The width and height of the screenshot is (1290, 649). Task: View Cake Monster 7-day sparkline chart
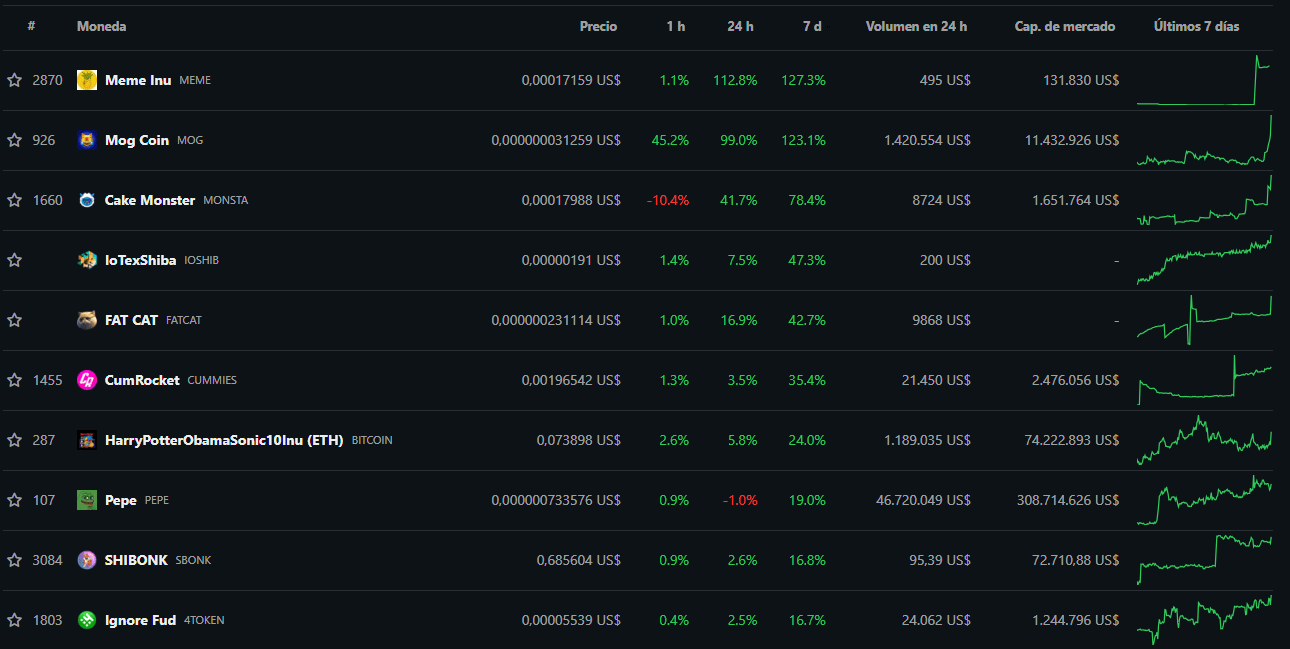(x=1204, y=200)
